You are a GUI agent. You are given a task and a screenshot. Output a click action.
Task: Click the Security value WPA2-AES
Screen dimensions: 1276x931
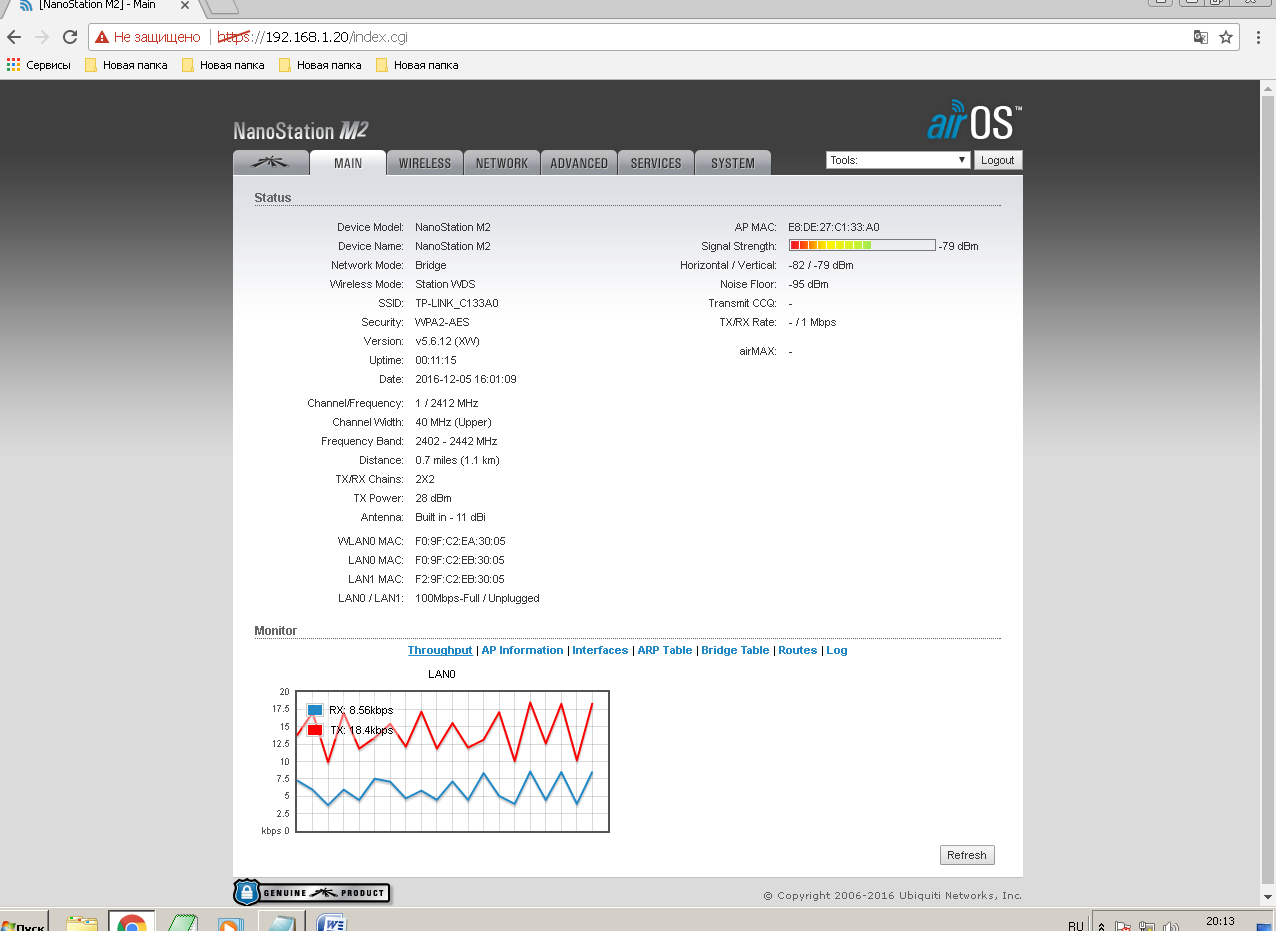(442, 322)
